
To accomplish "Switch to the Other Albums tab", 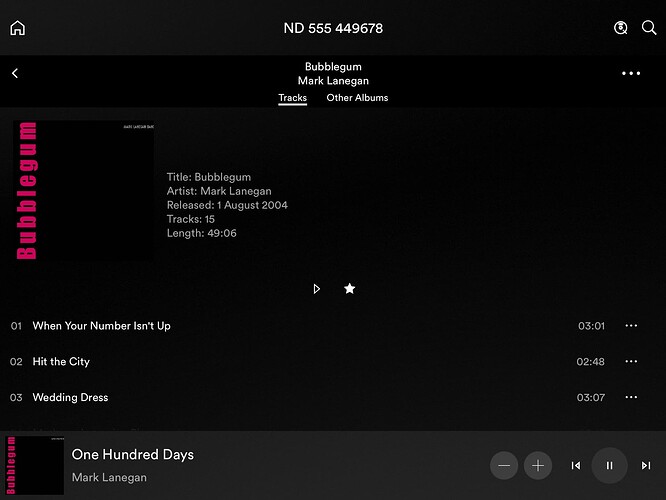I will (x=357, y=98).
